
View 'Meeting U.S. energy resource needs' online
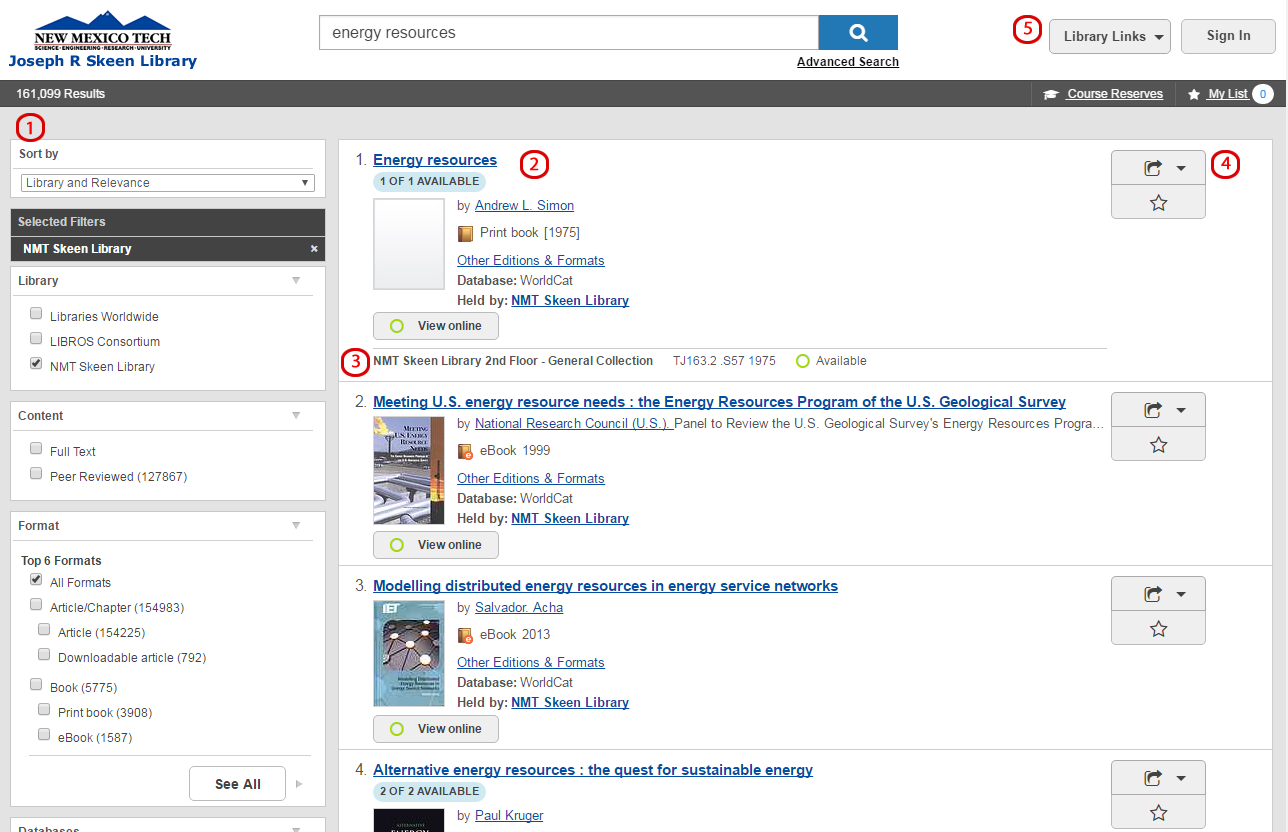coord(436,545)
